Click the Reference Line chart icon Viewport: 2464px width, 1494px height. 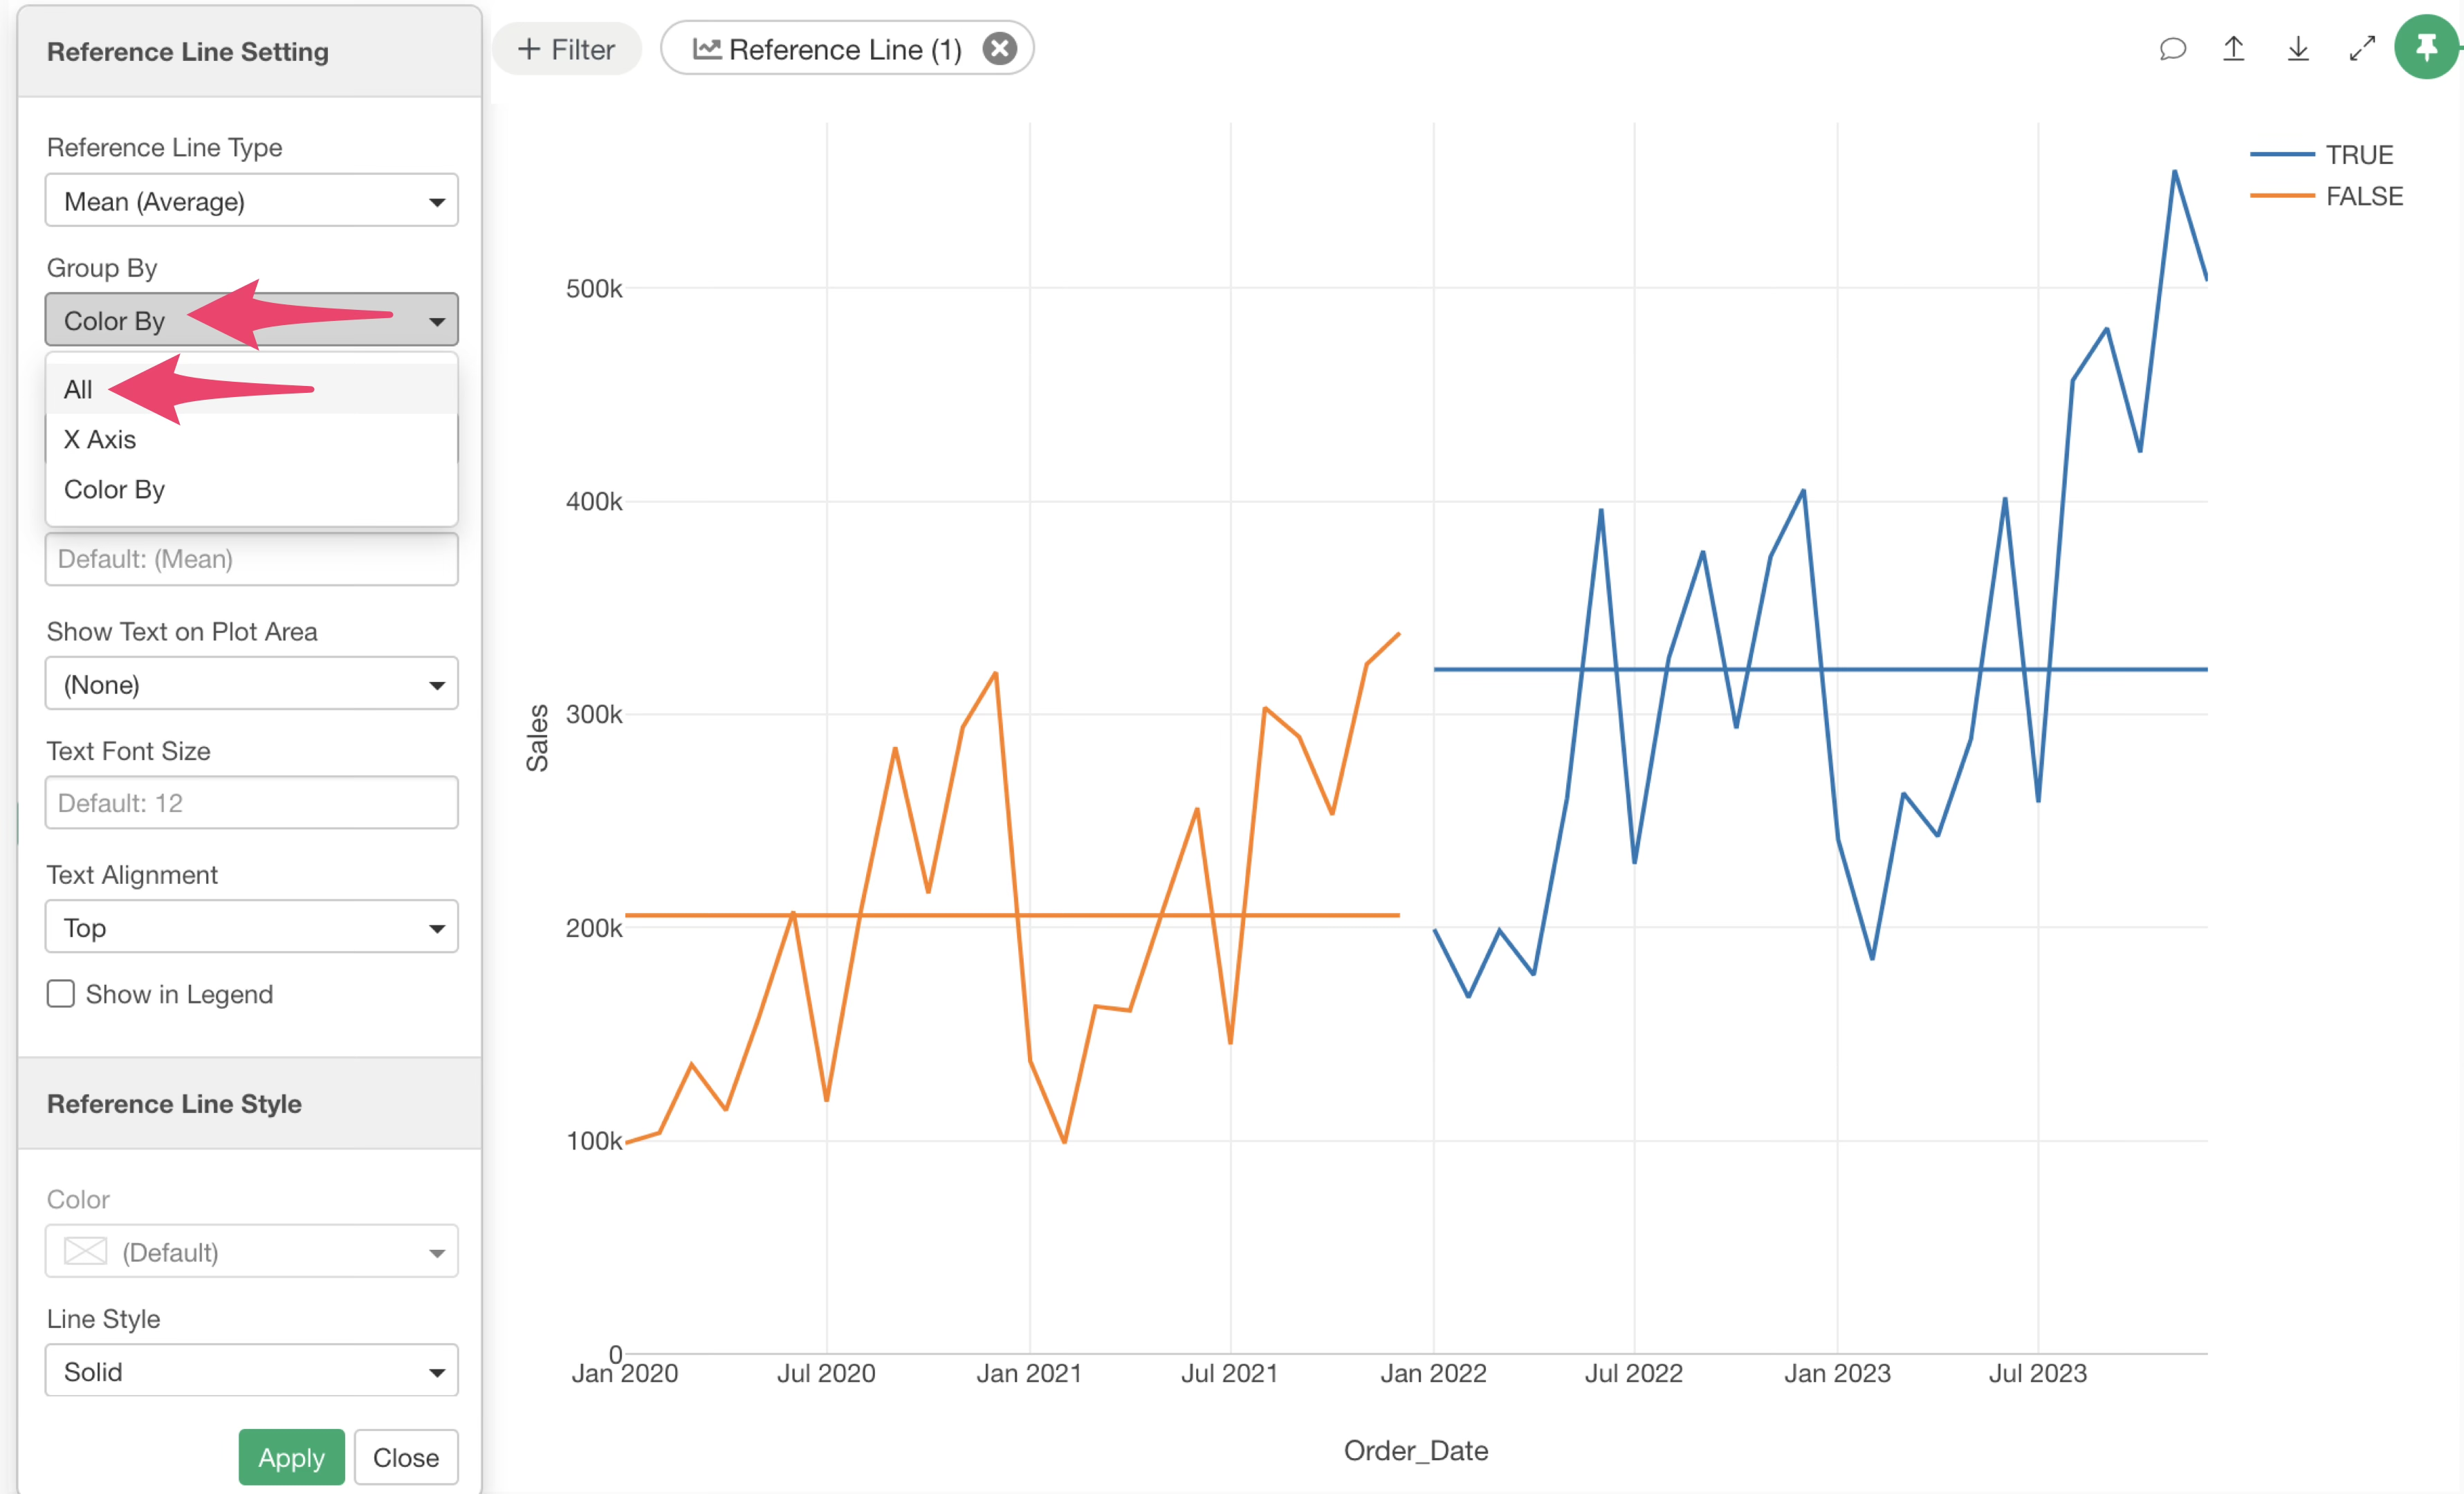(707, 49)
